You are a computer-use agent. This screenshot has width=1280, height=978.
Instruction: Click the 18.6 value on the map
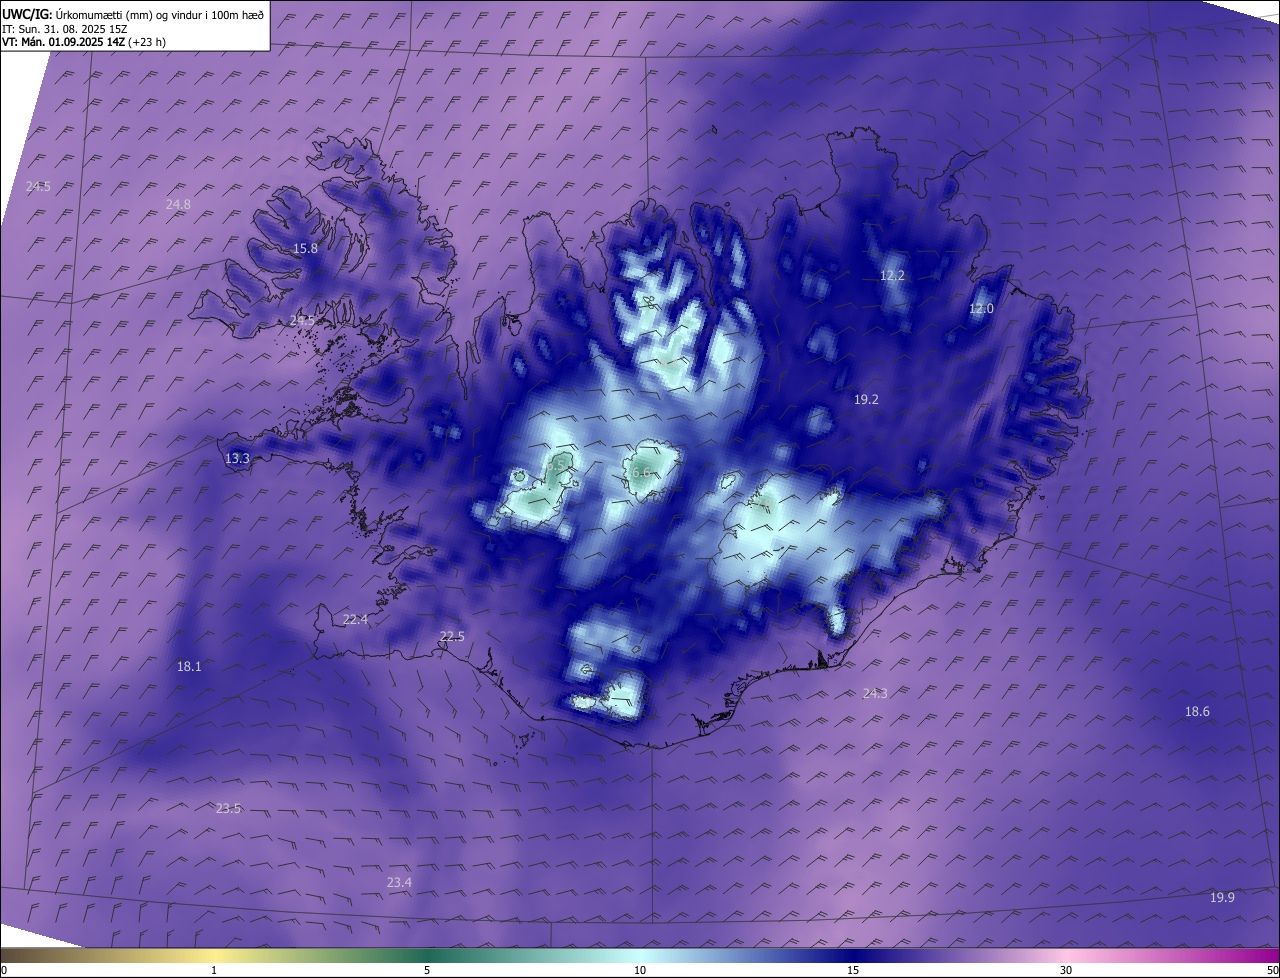coord(1197,711)
